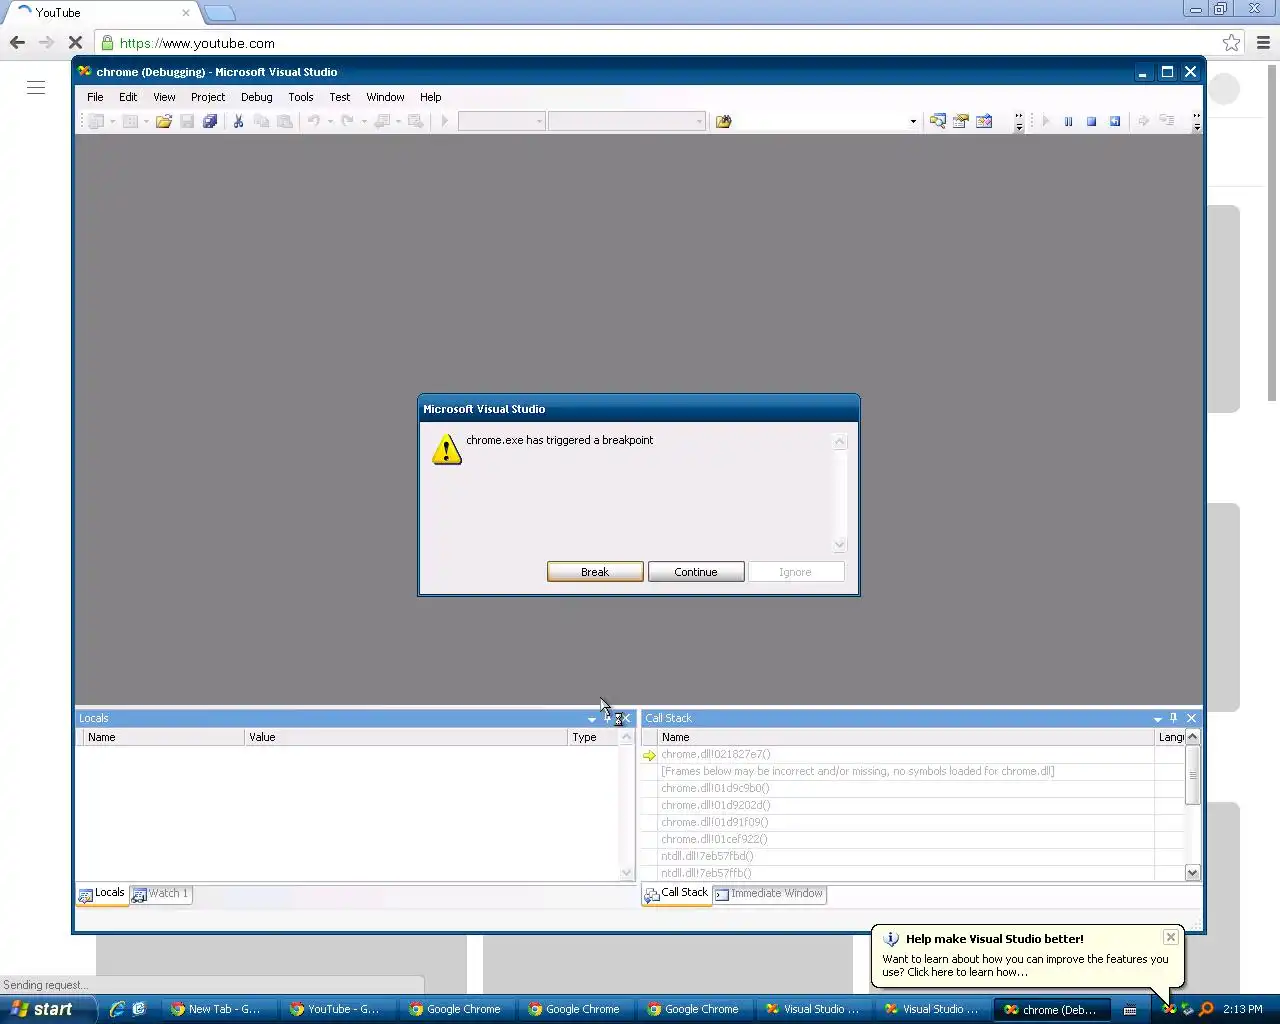The width and height of the screenshot is (1280, 1024).
Task: Open the Edit menu
Action: coord(128,97)
